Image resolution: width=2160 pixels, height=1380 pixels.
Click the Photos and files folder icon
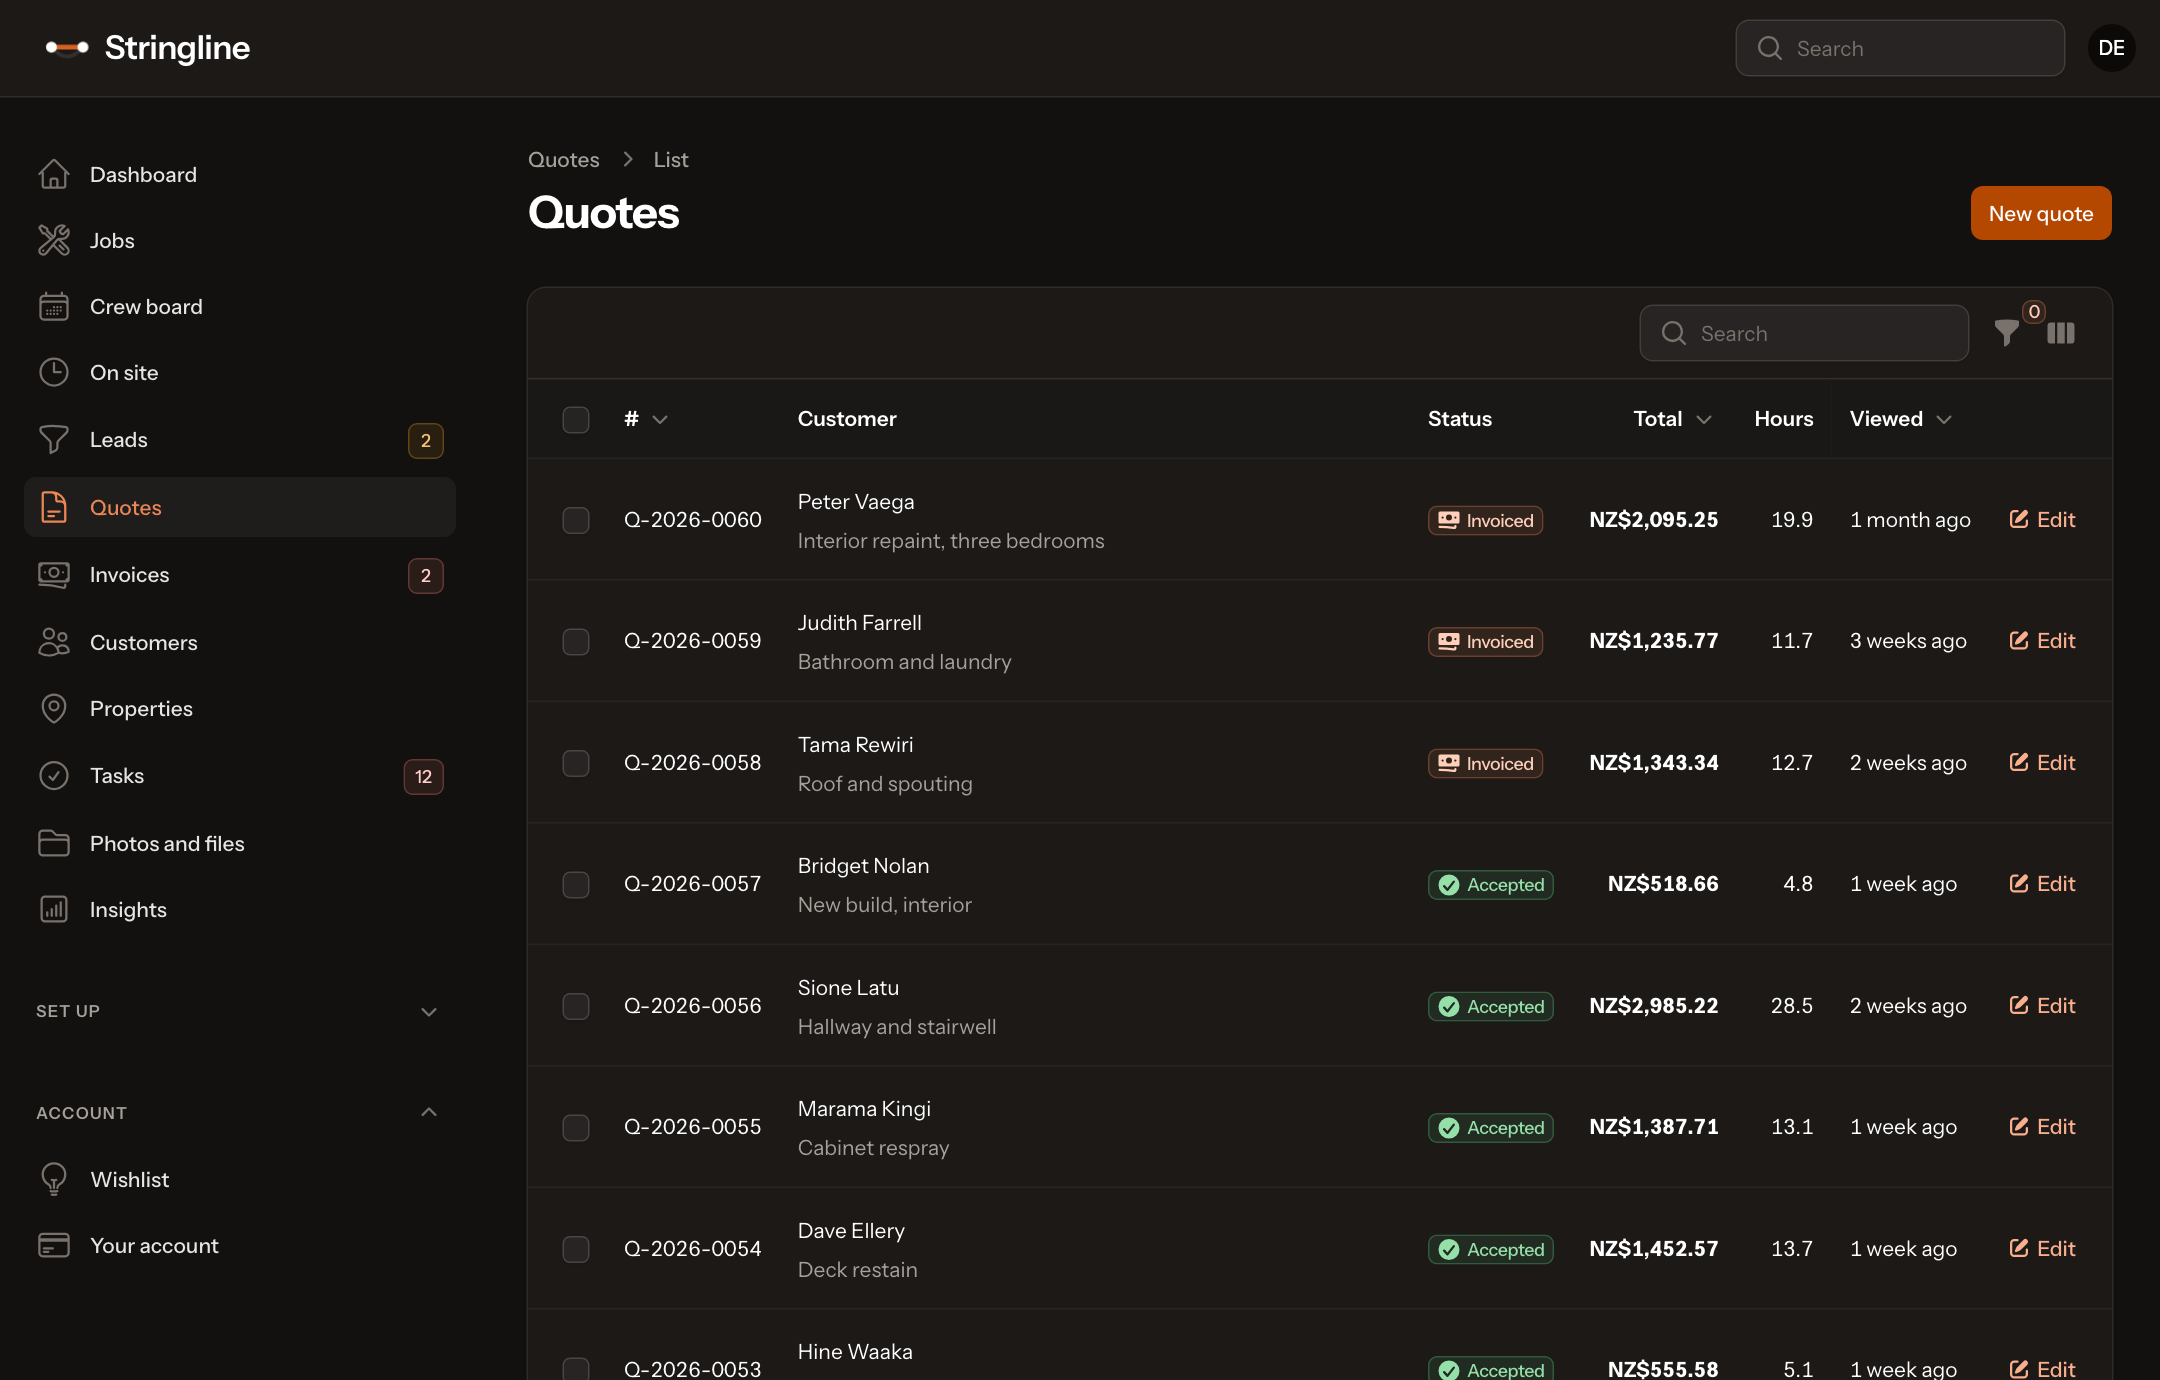tap(54, 843)
